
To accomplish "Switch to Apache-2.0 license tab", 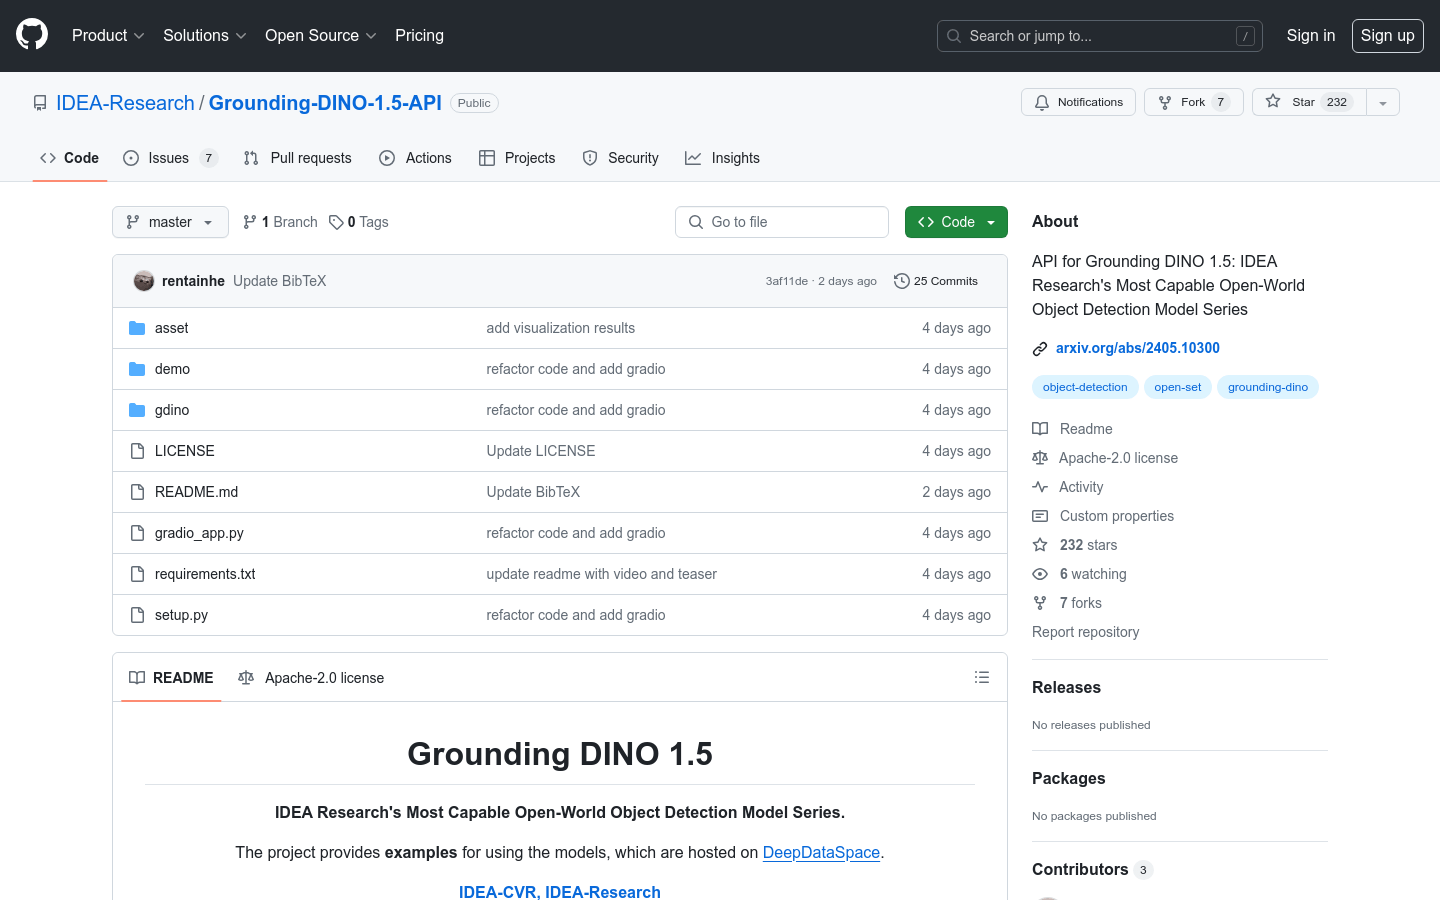I will [x=311, y=678].
